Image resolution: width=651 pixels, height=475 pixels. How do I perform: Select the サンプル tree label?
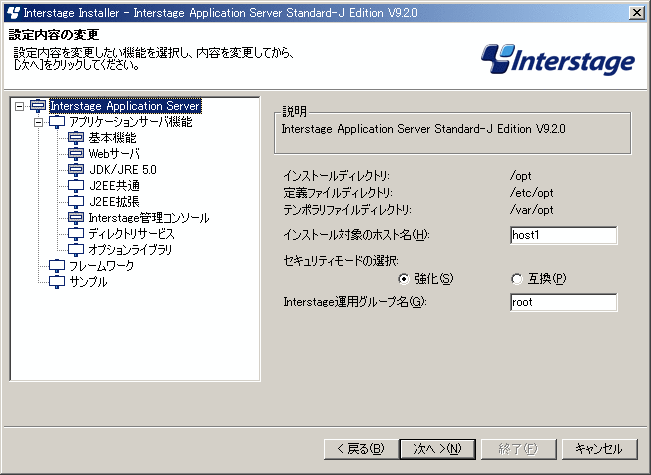[88, 282]
